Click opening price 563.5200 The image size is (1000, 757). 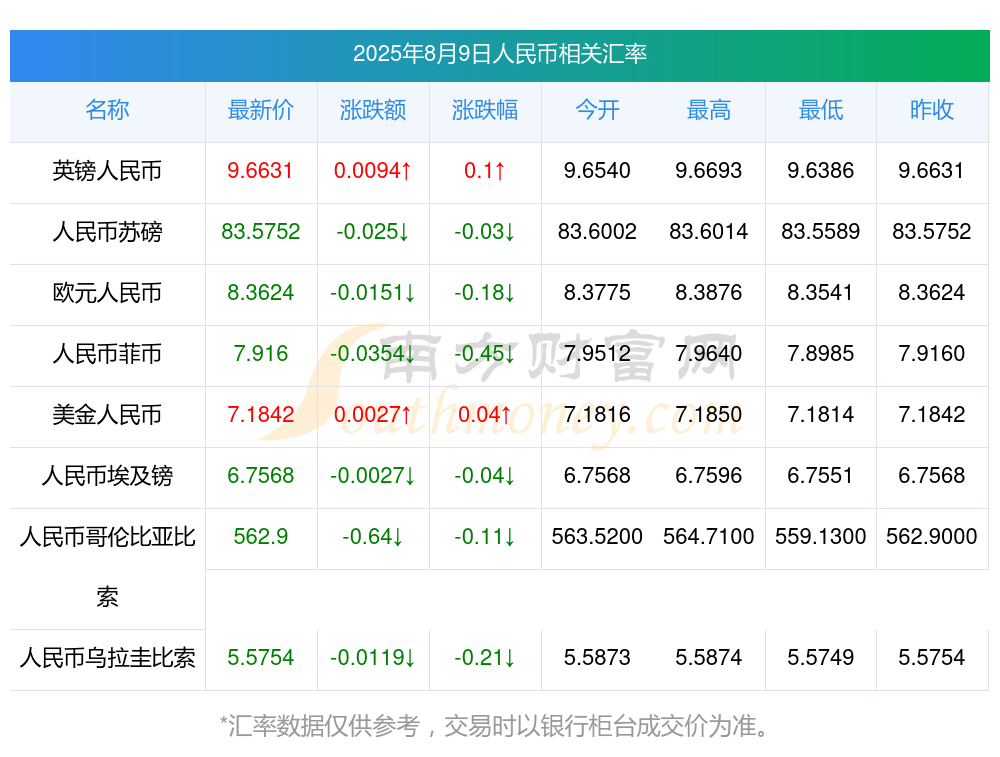coord(597,536)
